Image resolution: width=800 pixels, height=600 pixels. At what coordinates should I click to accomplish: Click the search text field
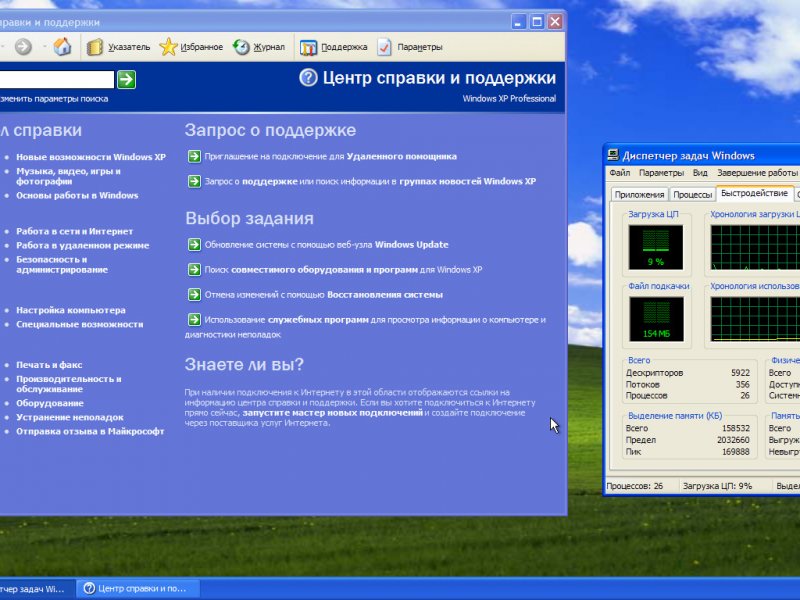[x=56, y=80]
